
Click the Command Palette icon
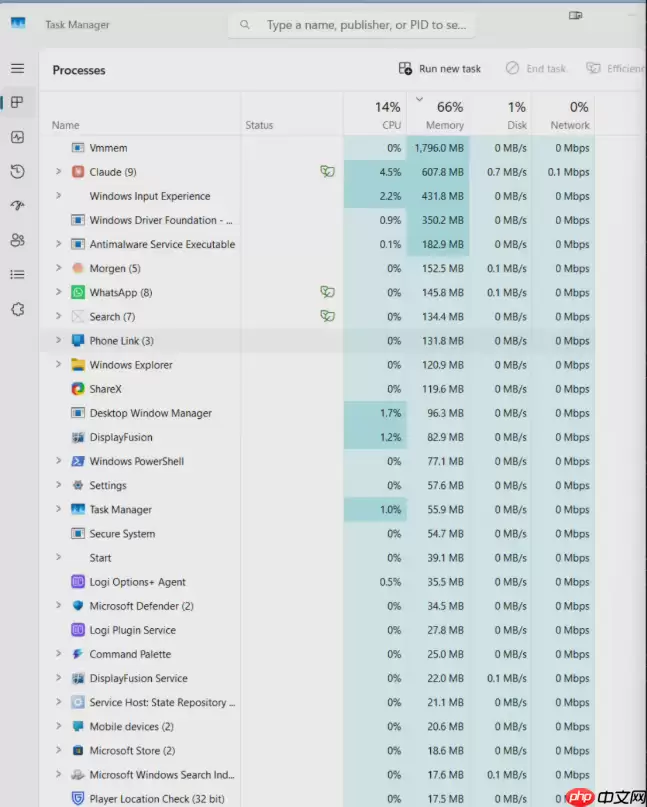(78, 654)
